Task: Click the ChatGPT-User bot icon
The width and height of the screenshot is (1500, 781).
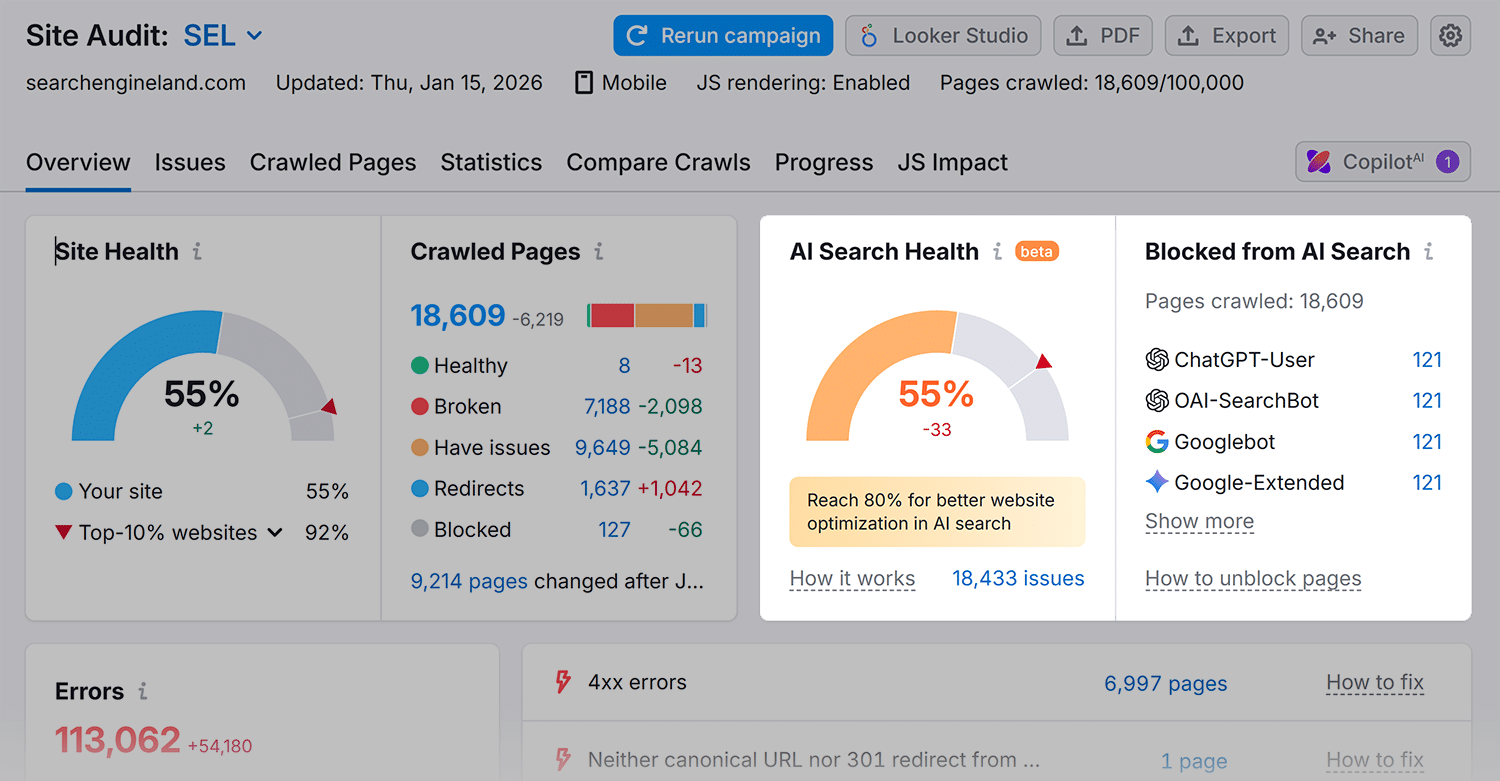Action: [x=1157, y=359]
